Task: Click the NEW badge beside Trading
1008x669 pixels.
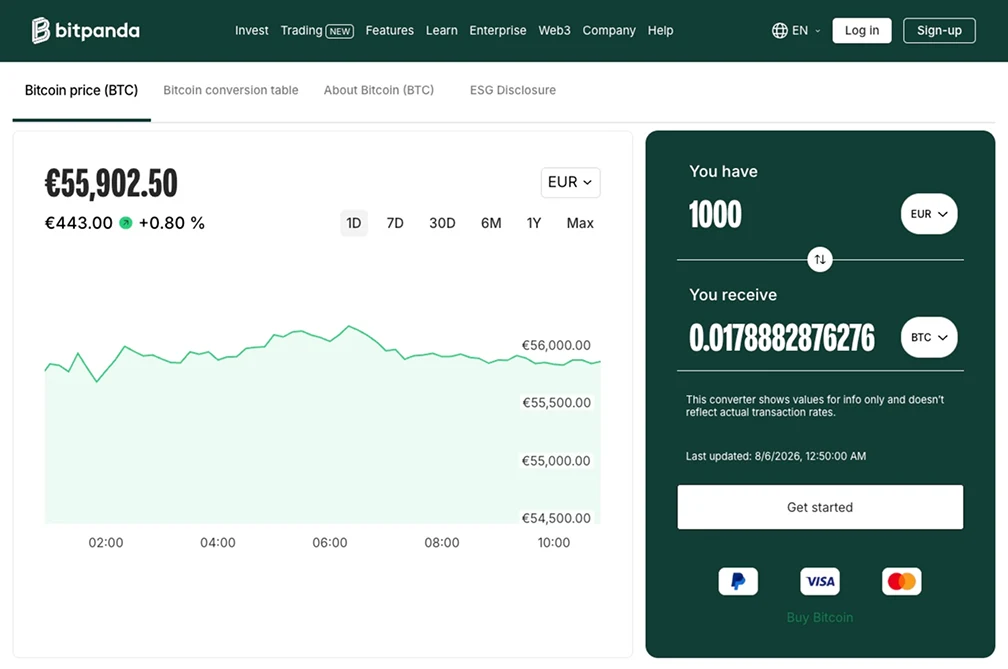Action: [339, 31]
